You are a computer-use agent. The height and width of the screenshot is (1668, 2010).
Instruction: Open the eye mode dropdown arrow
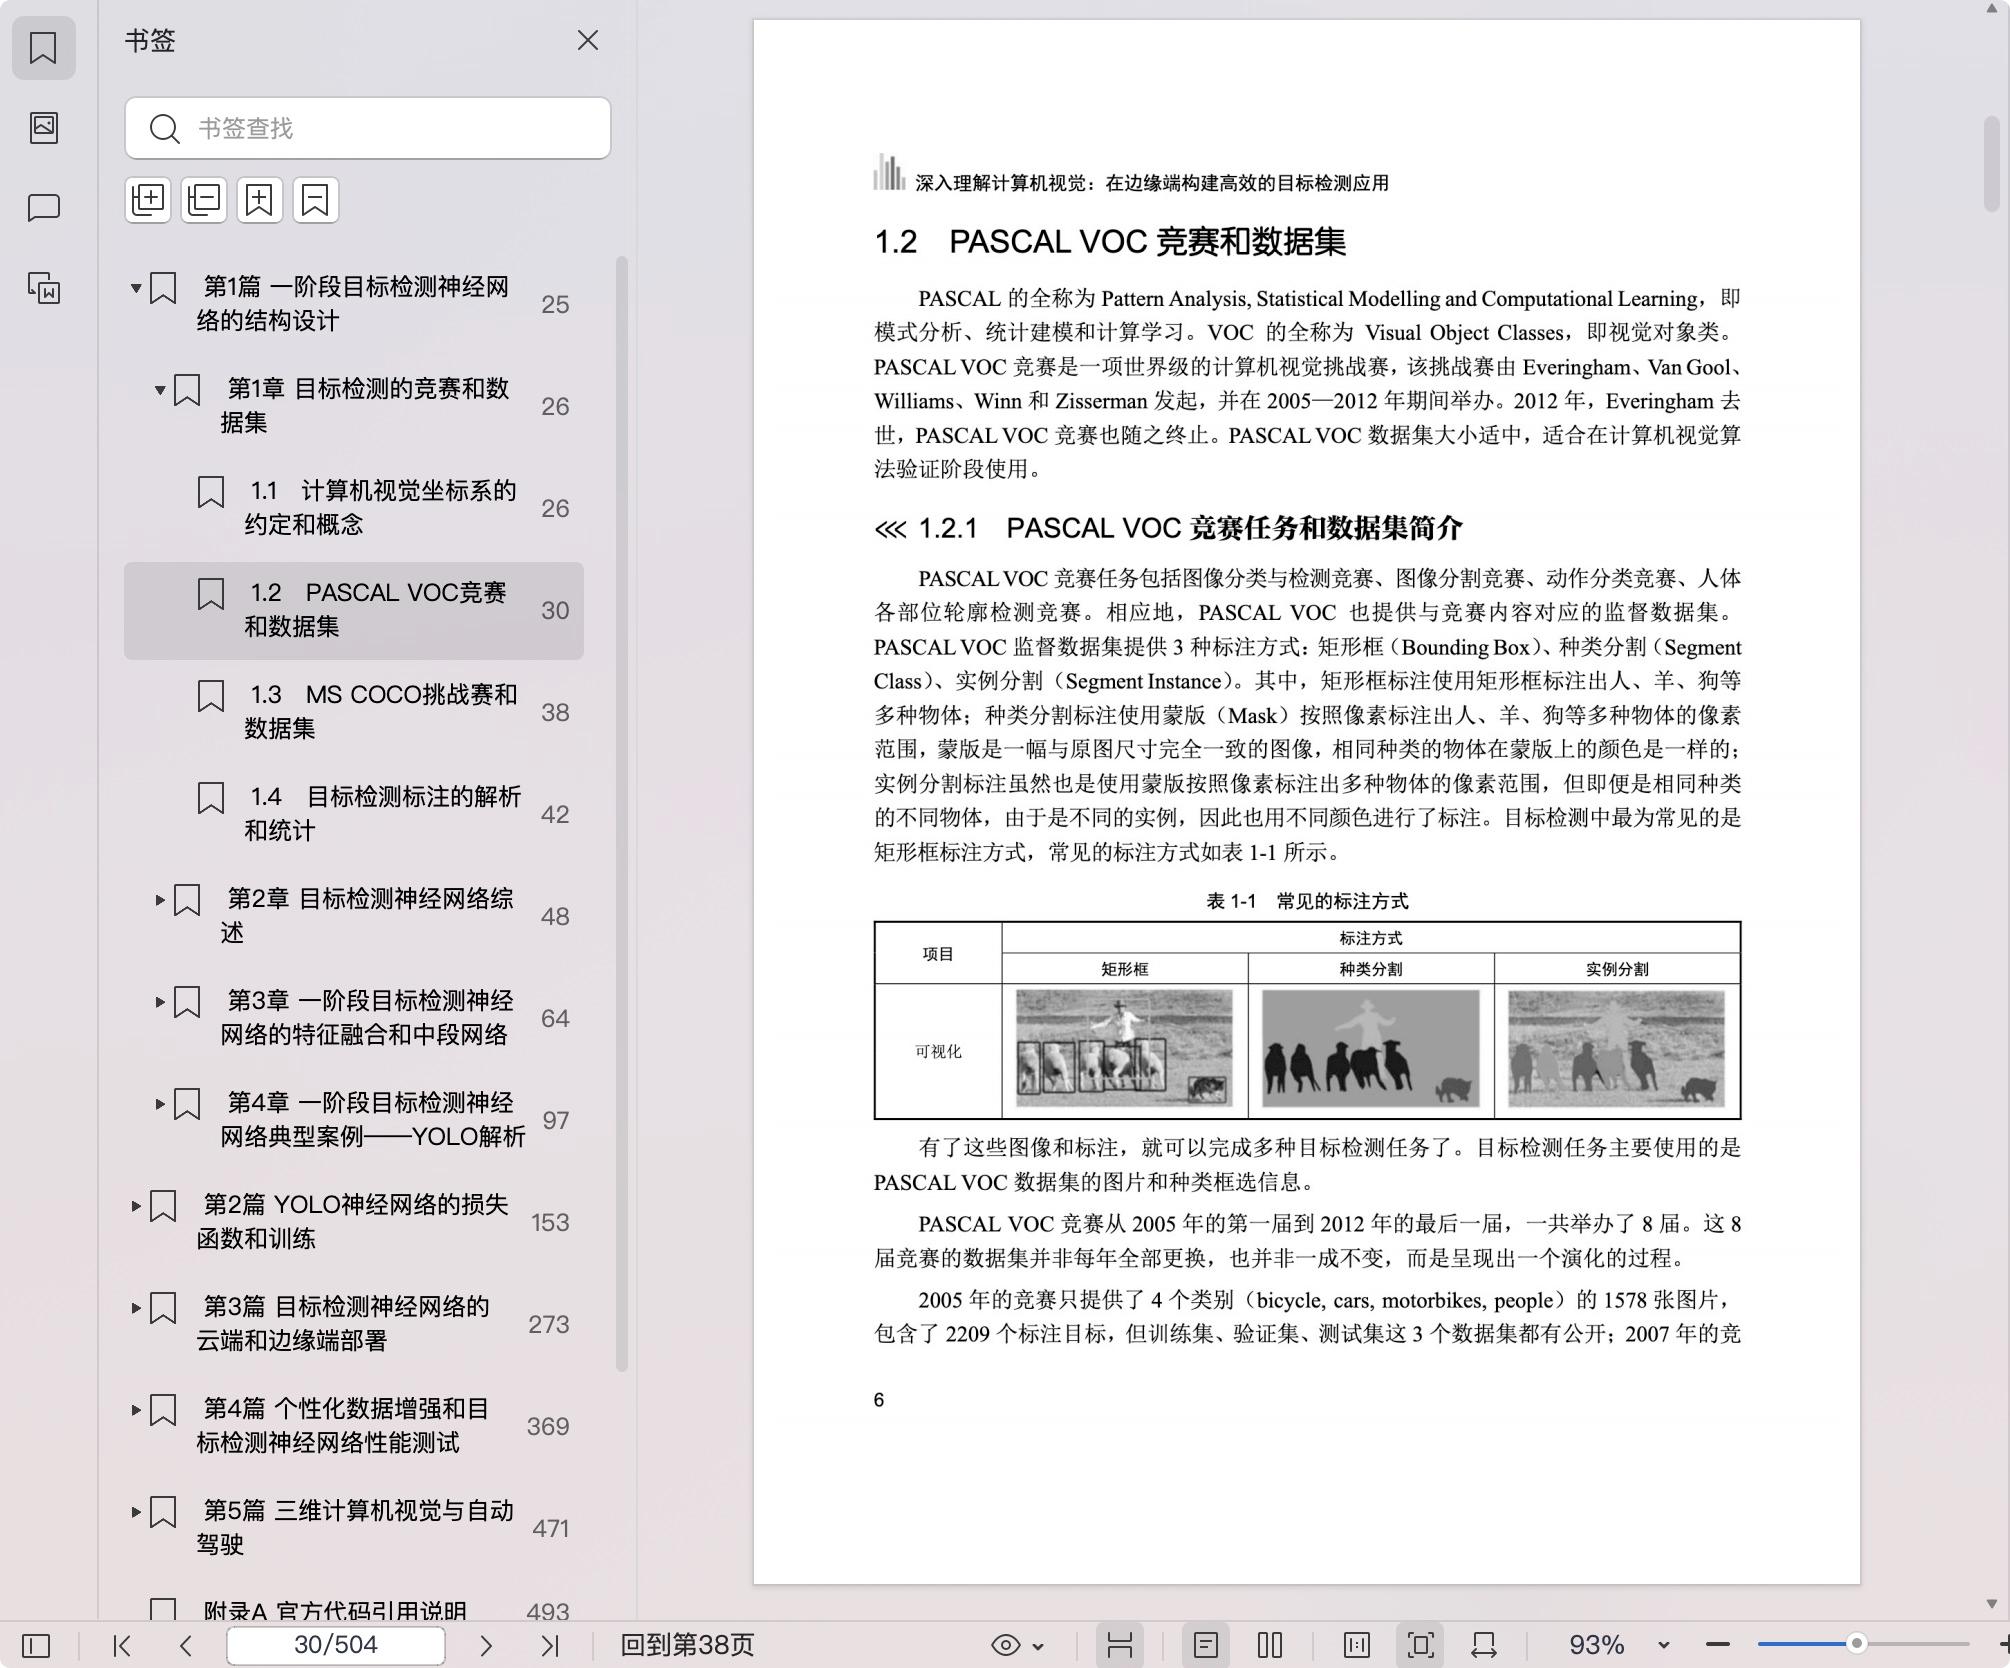coord(1038,1646)
